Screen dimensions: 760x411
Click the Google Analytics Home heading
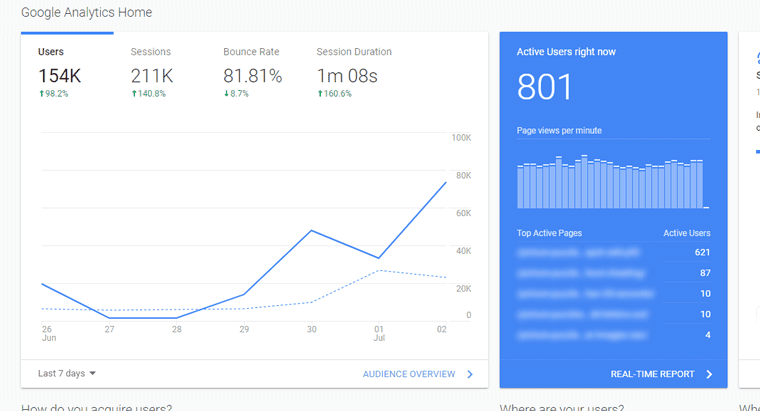click(x=86, y=12)
